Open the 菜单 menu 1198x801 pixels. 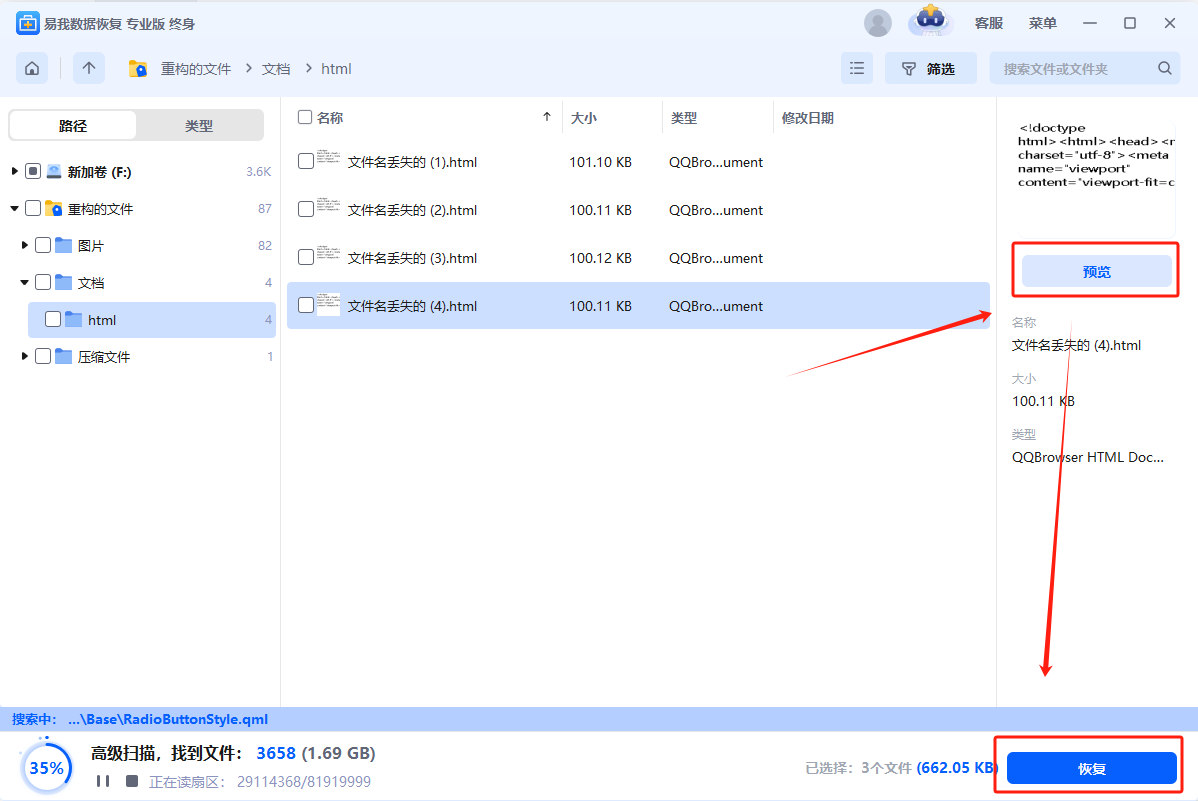coord(1042,24)
